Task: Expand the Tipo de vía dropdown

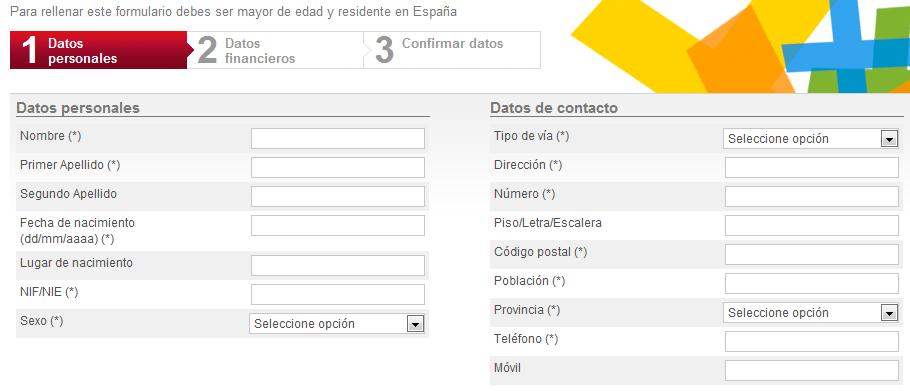Action: pyautogui.click(x=811, y=139)
